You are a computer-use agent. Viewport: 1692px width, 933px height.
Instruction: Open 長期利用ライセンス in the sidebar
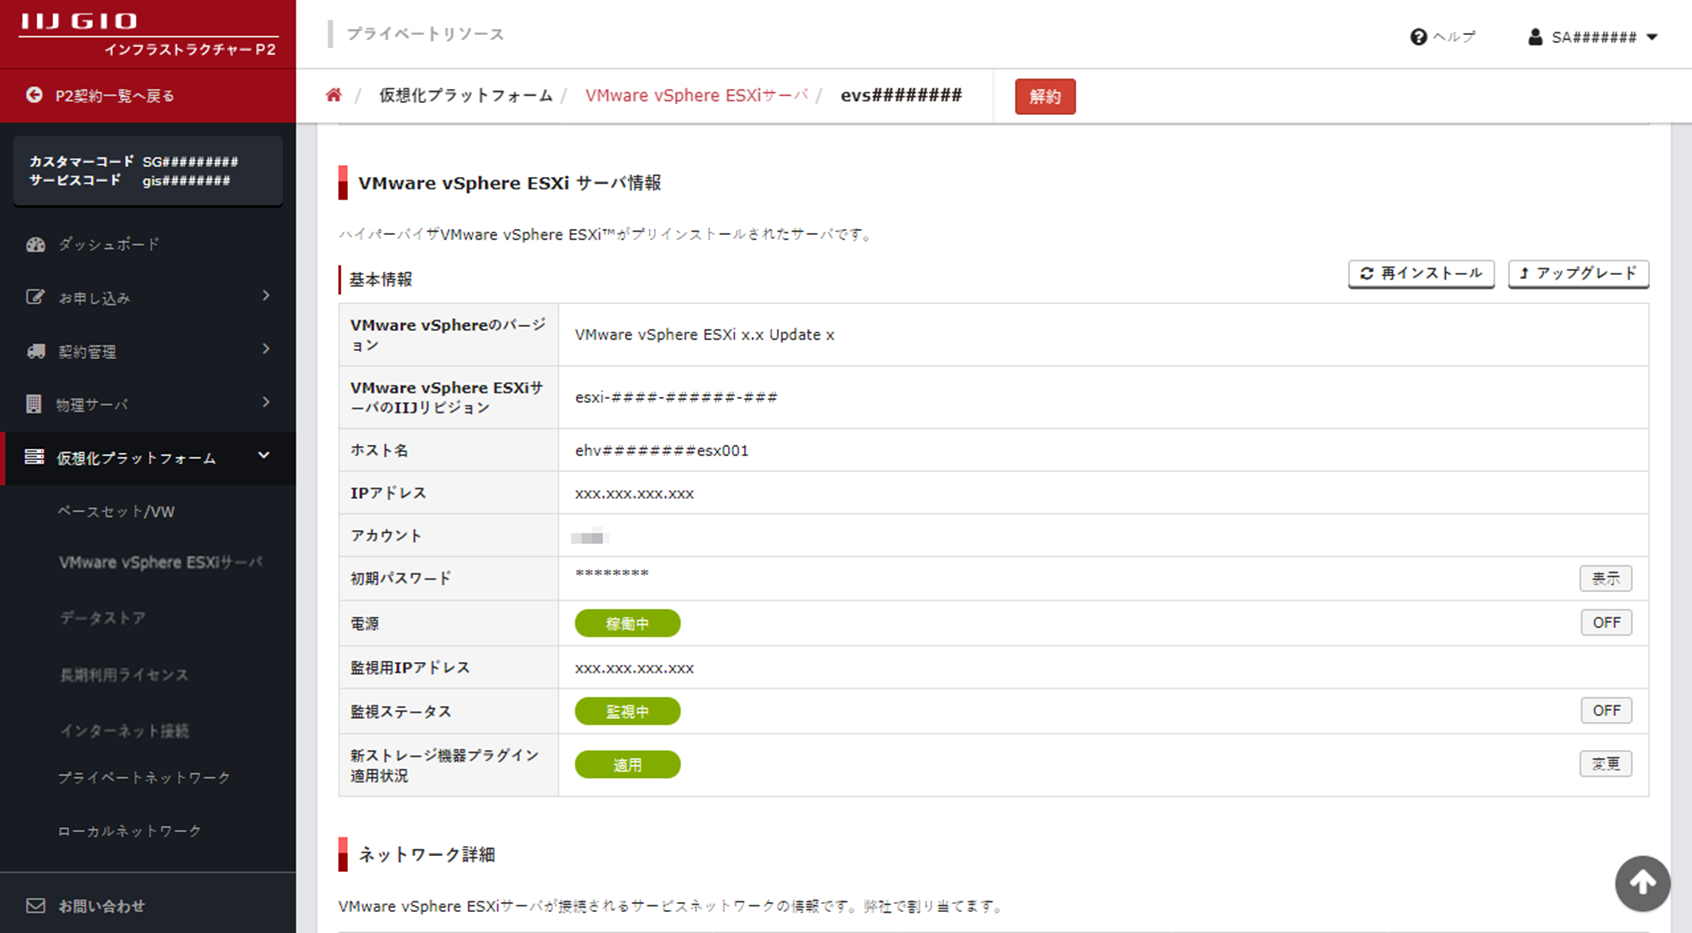(124, 675)
